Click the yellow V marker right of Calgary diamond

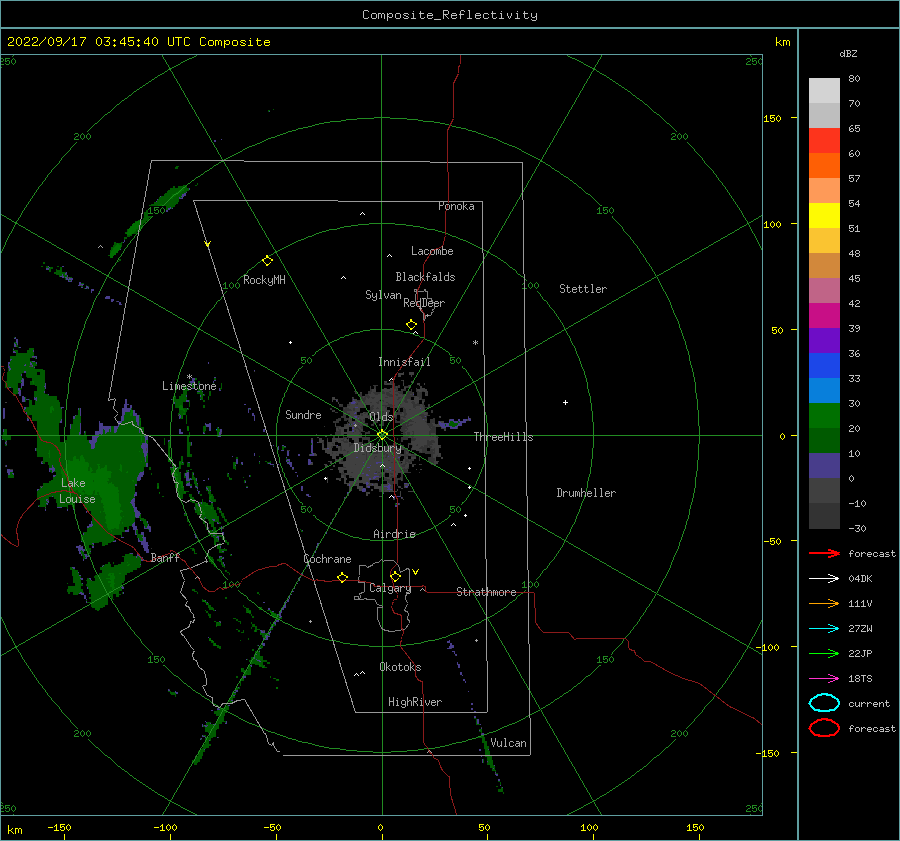tap(416, 572)
